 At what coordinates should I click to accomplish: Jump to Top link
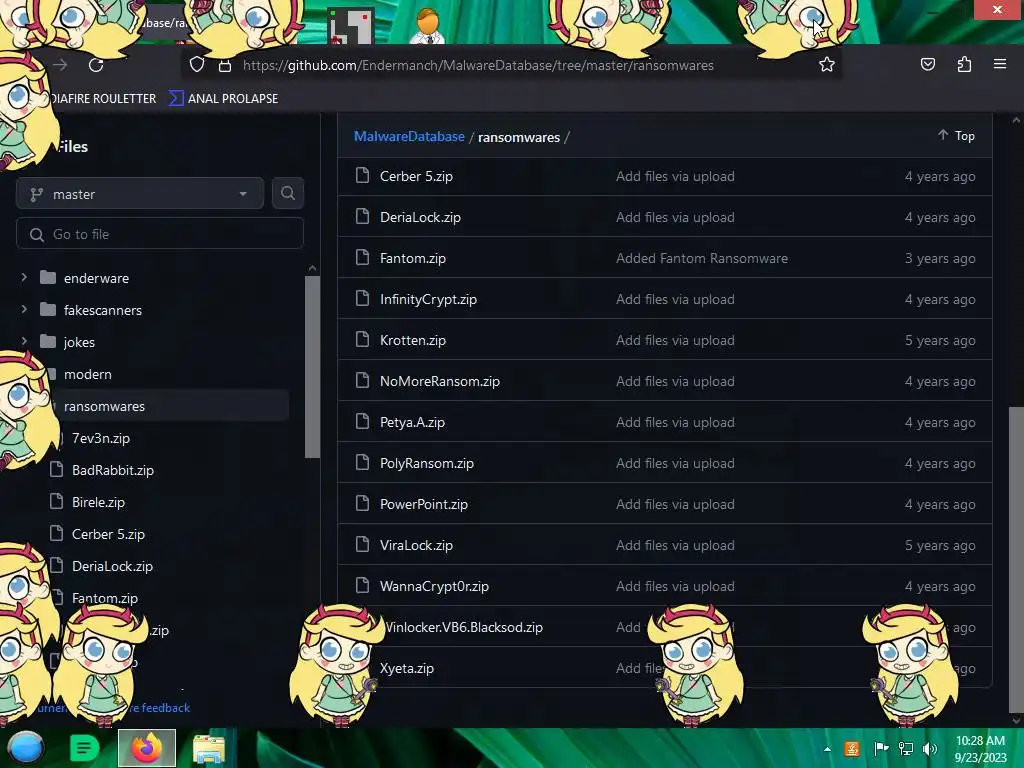[957, 135]
